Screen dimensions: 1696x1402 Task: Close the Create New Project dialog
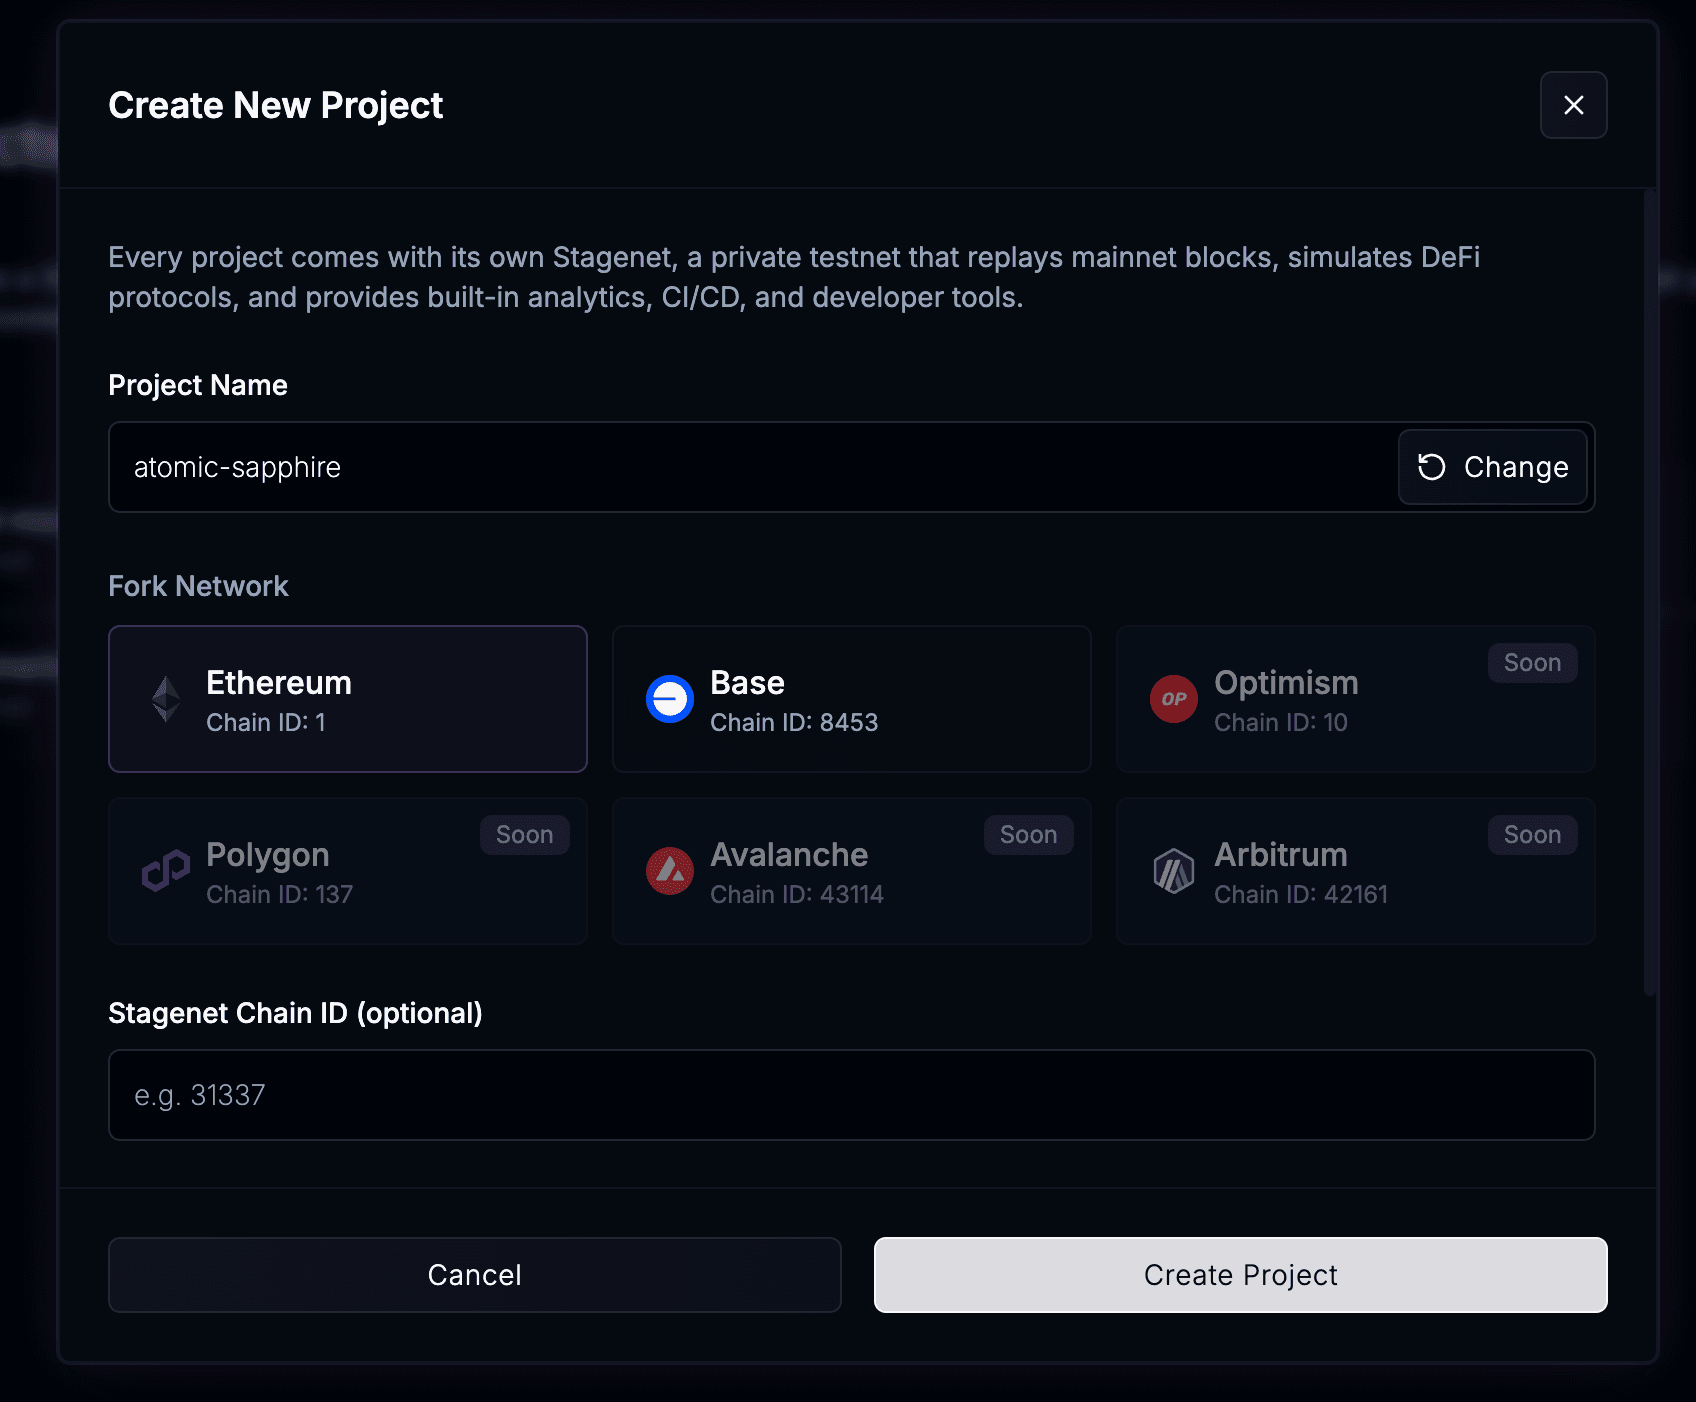pos(1573,105)
